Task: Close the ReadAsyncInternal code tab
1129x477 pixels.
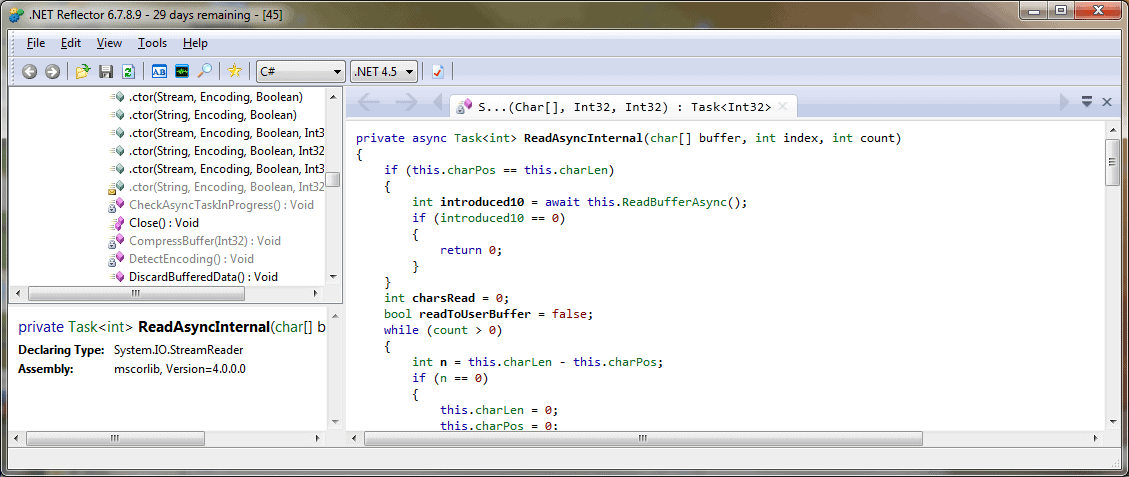Action: (x=783, y=106)
